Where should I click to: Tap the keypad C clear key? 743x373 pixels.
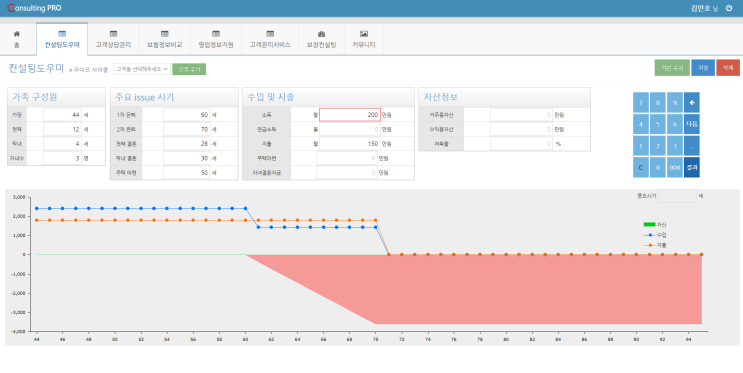(641, 168)
